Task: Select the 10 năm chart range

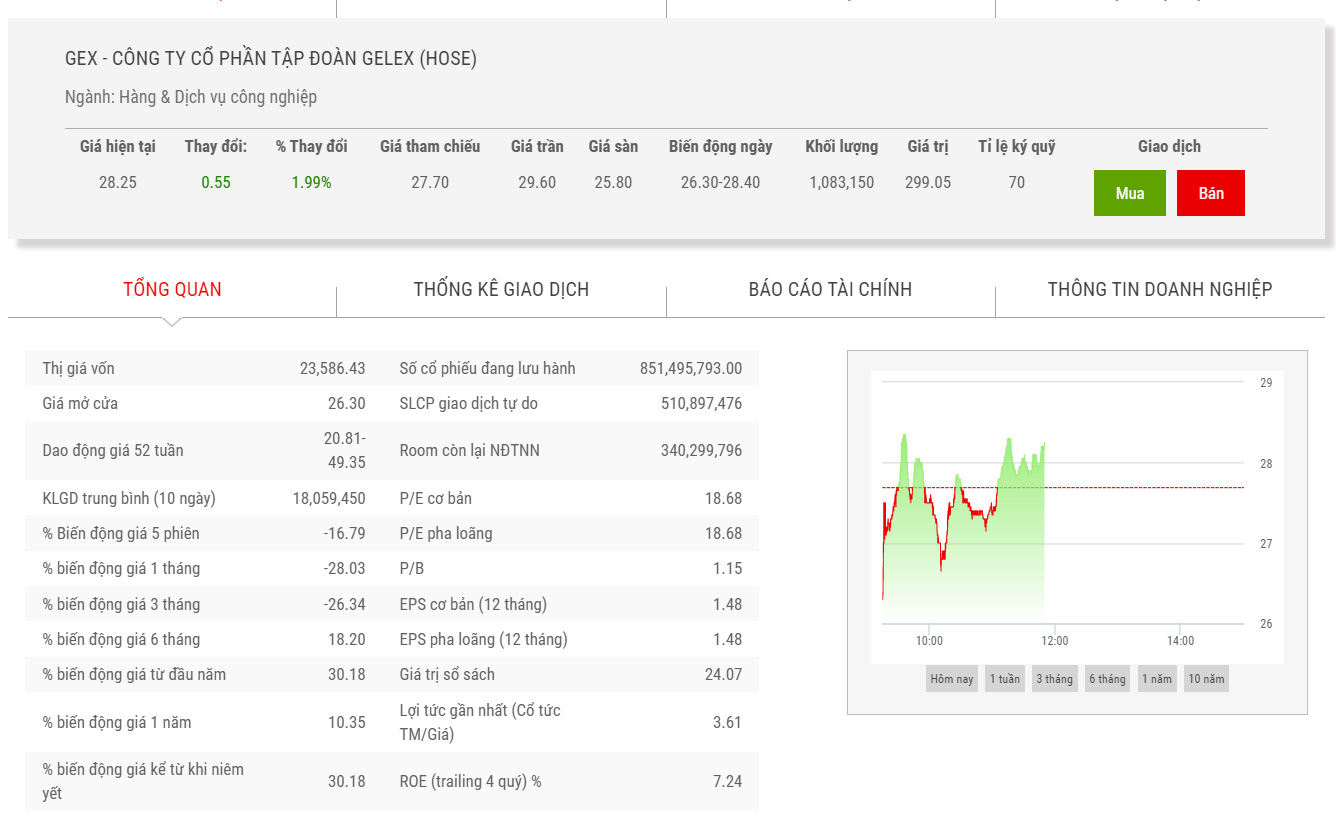Action: [x=1206, y=679]
